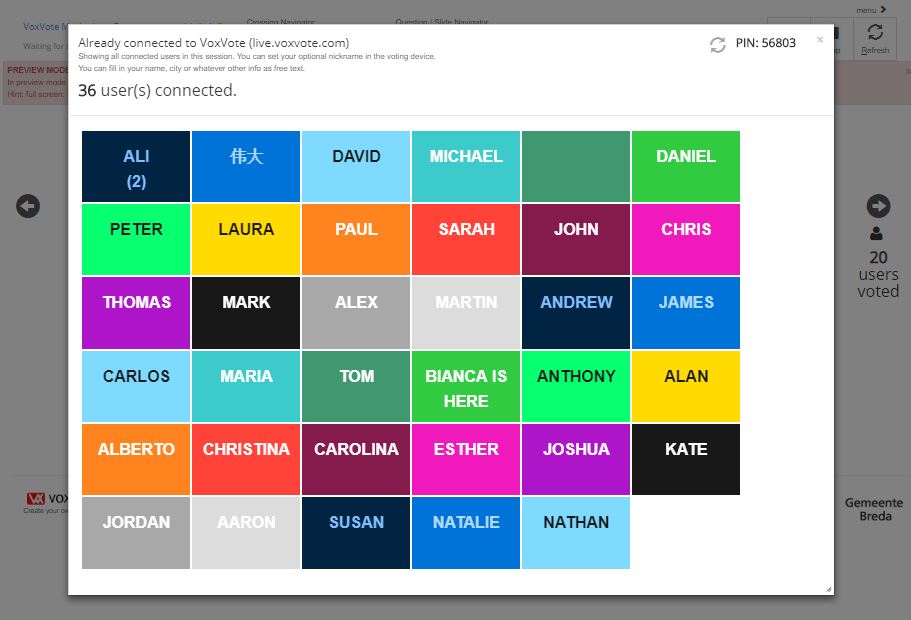
Task: Click the yellow LAURA tile
Action: pyautogui.click(x=246, y=240)
